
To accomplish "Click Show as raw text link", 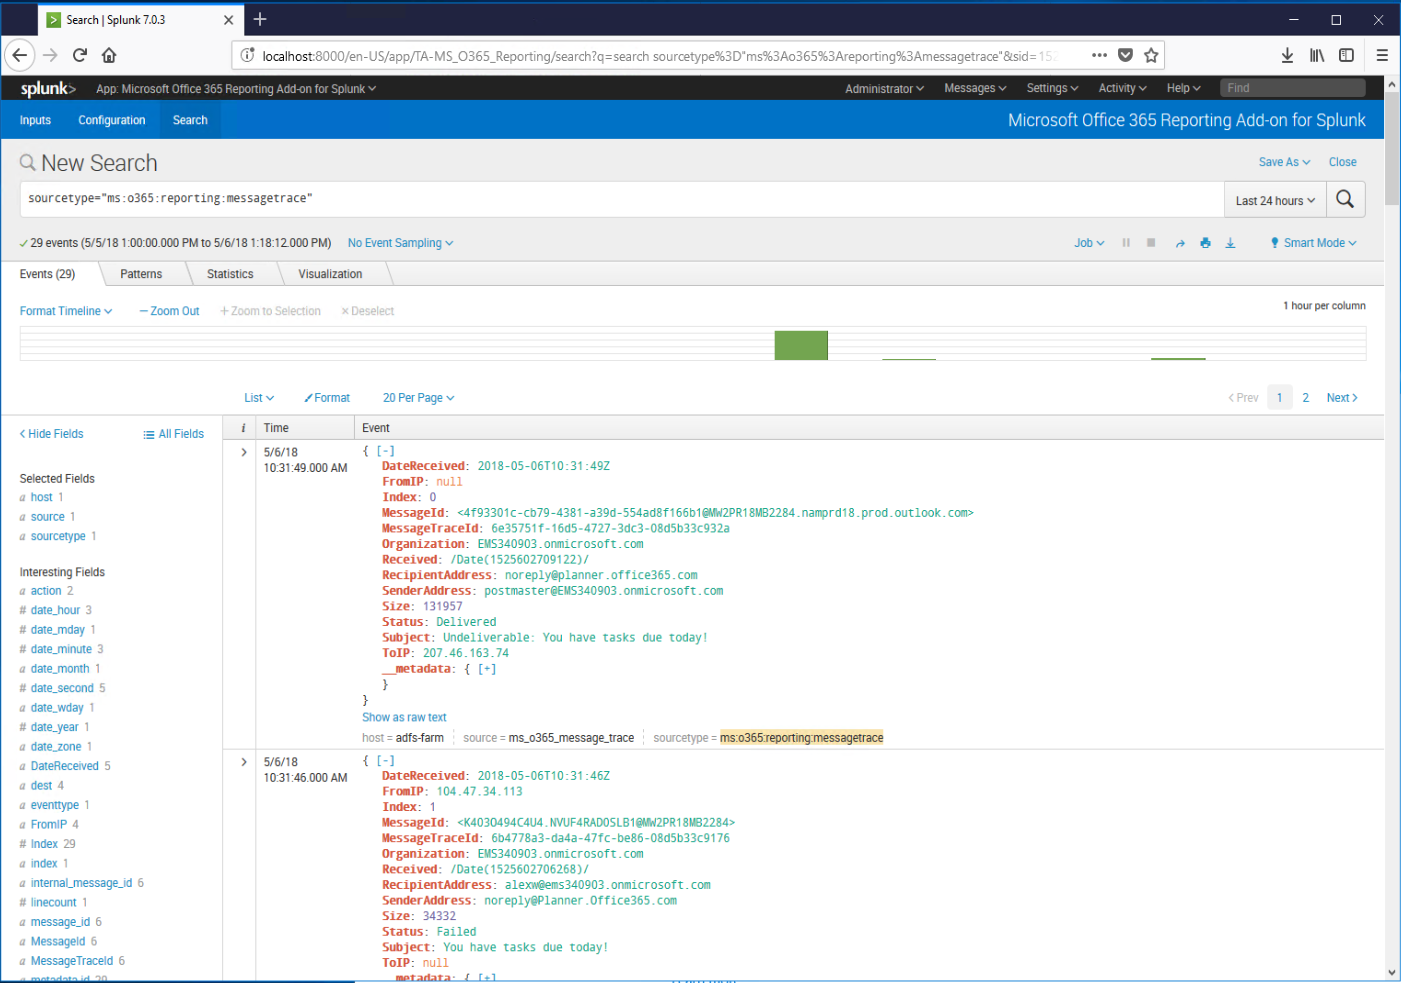I will [x=404, y=717].
